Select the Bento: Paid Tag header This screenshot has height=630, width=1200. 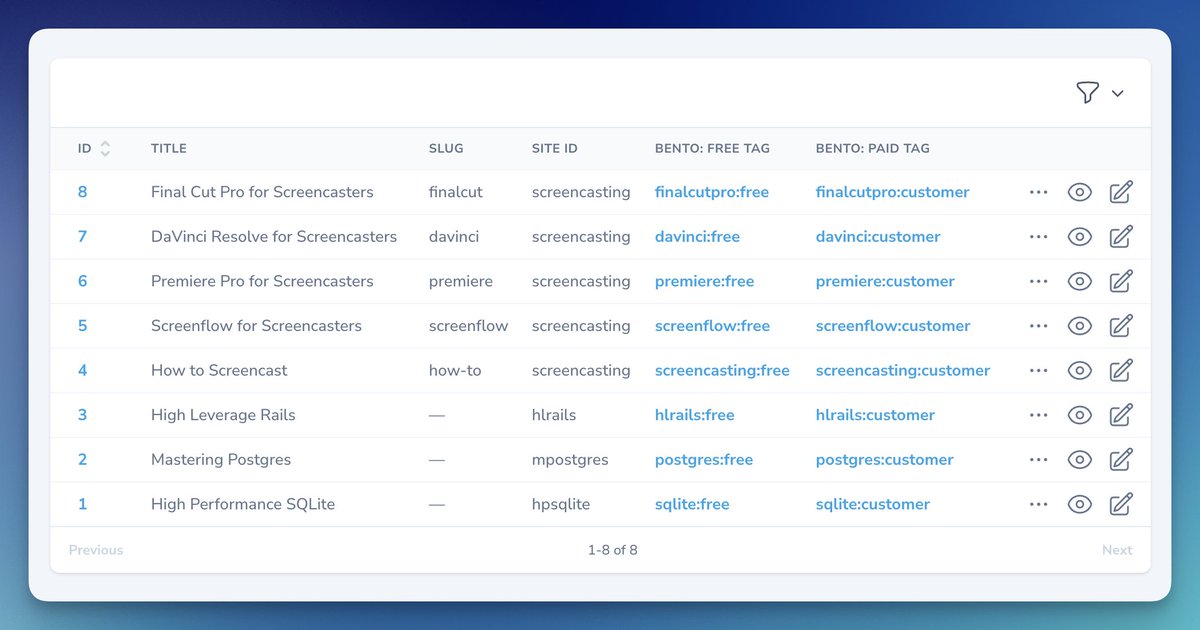873,148
